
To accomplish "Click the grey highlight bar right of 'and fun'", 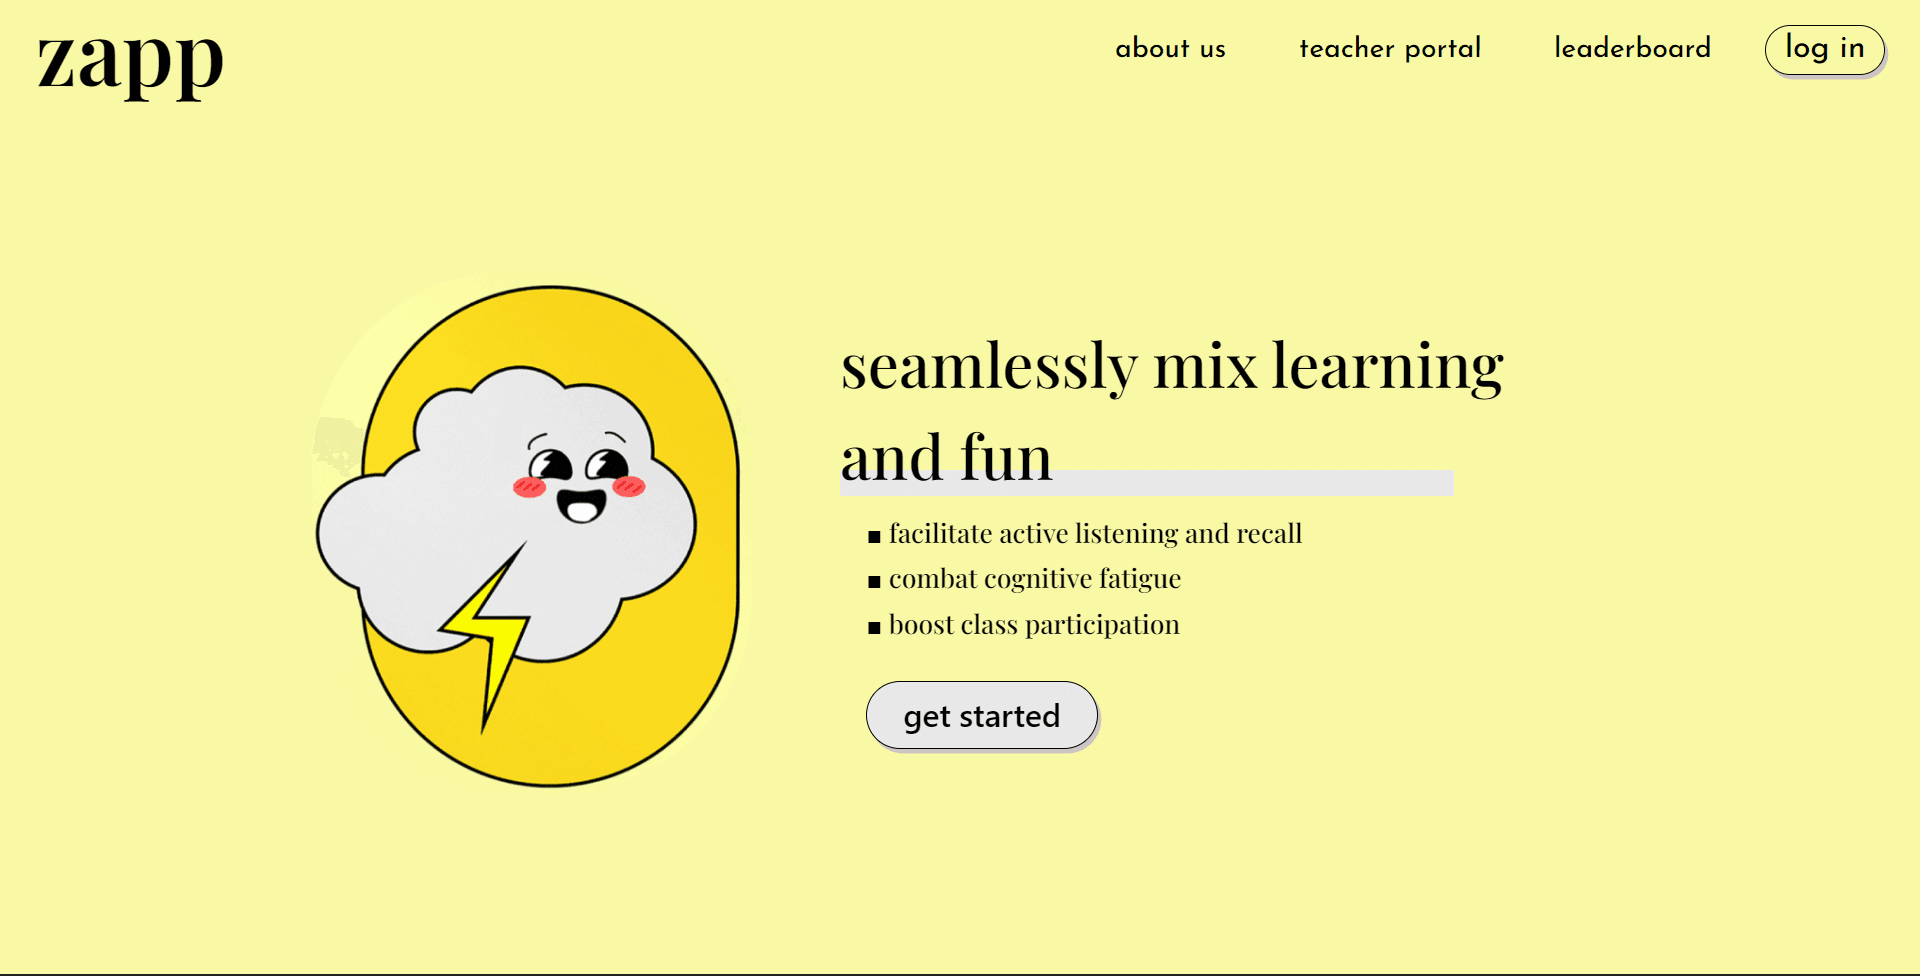I will tap(1250, 483).
